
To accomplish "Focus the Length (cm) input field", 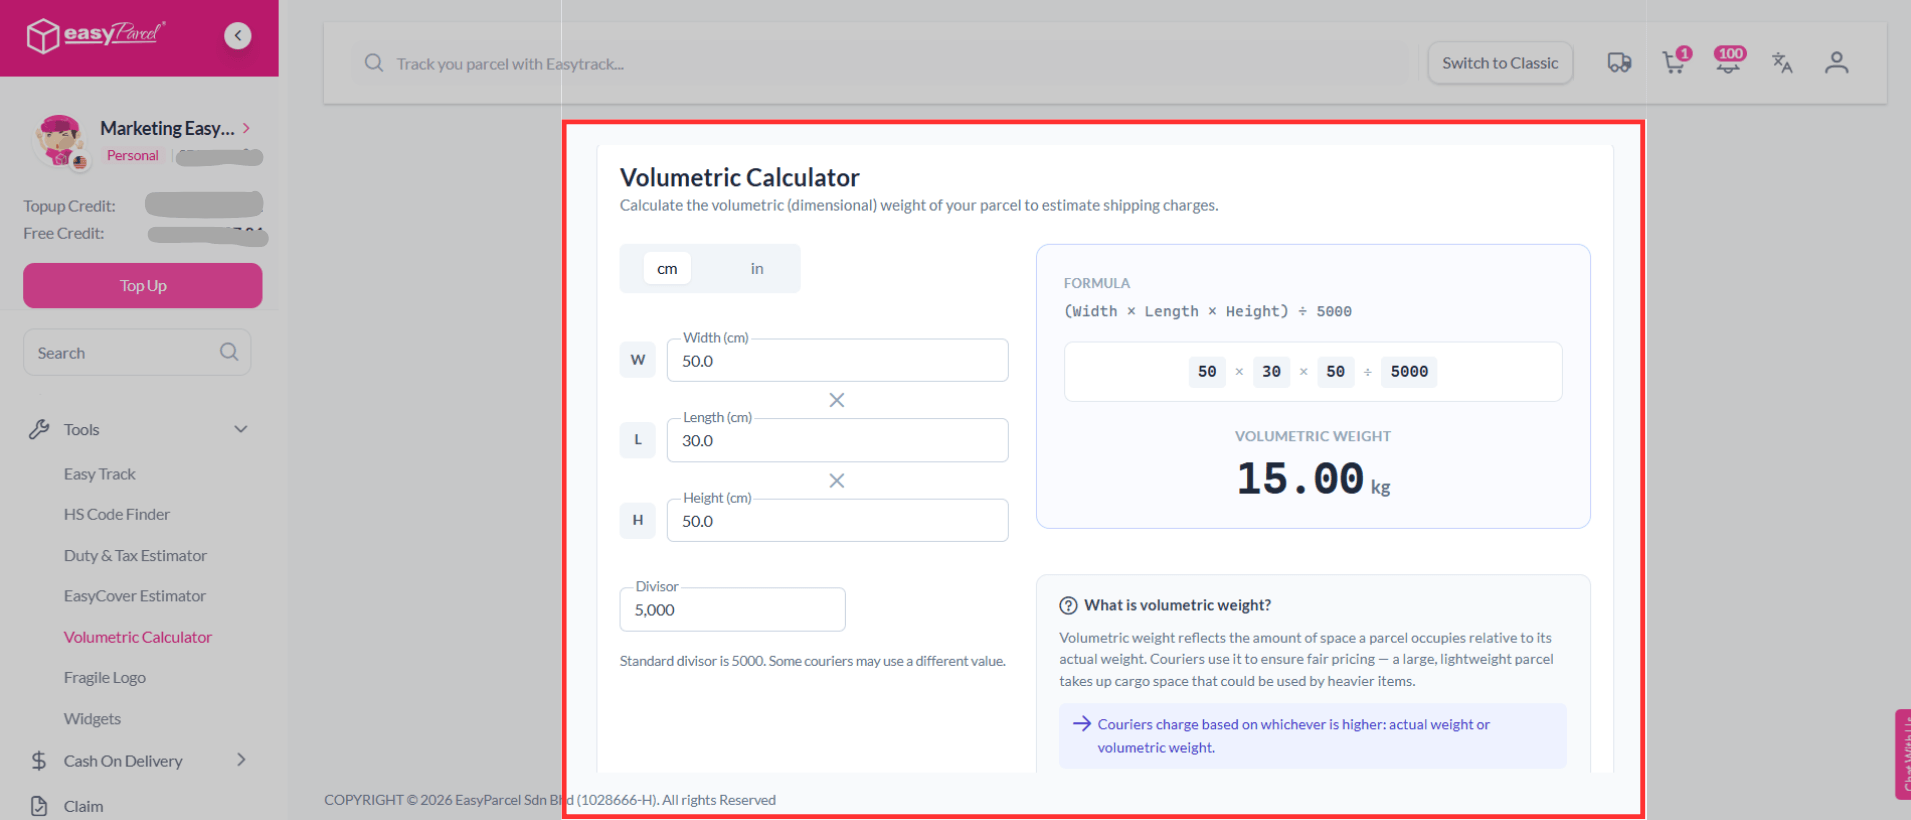I will [x=837, y=440].
